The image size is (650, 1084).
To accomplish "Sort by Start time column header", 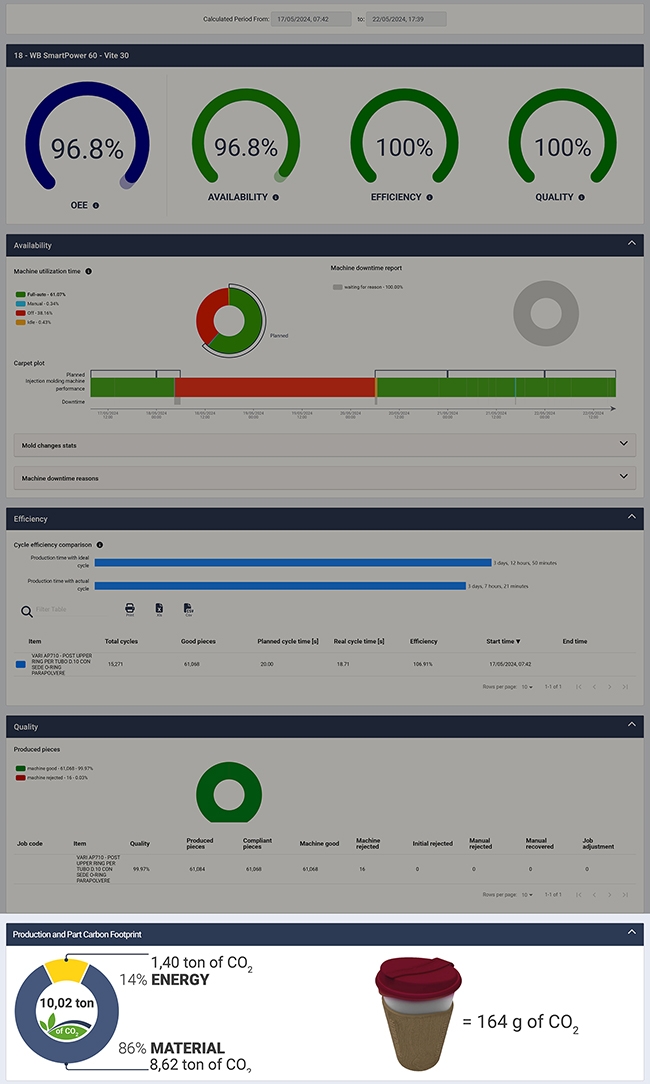I will (x=503, y=641).
